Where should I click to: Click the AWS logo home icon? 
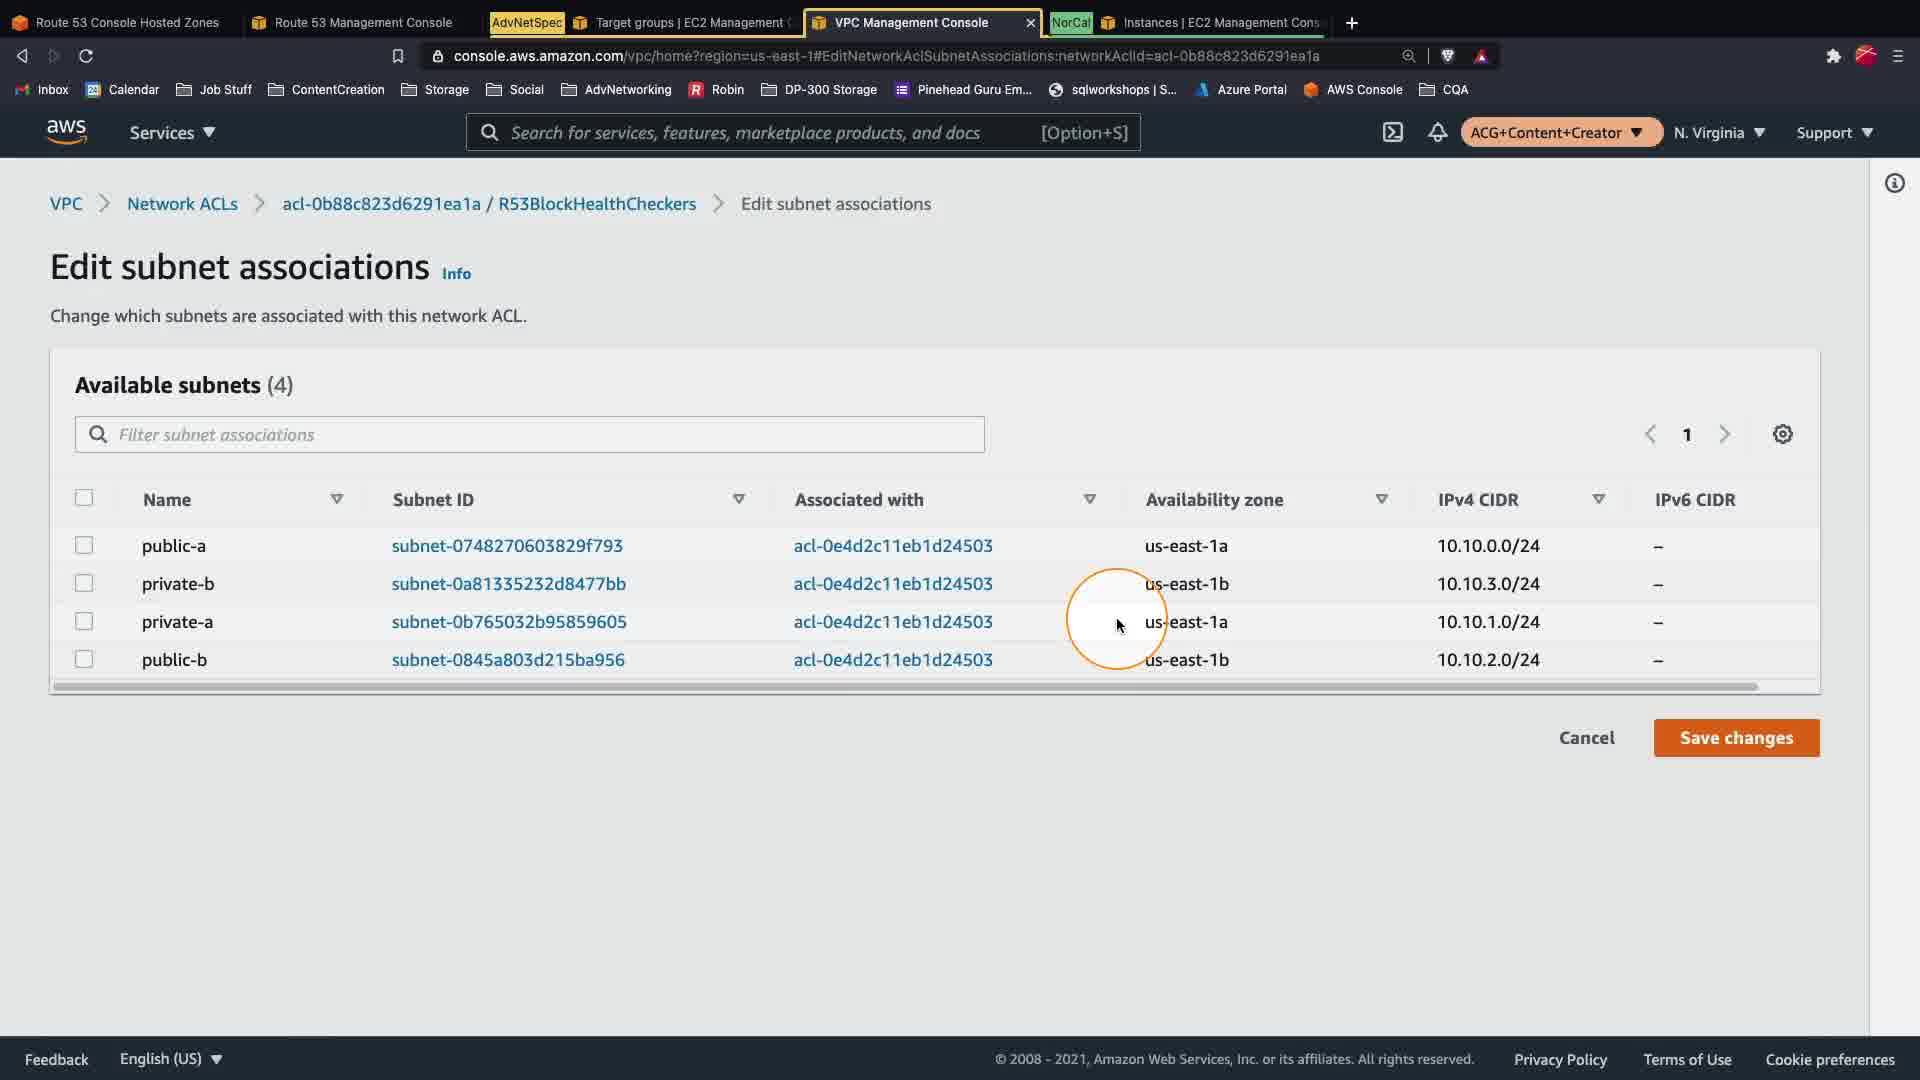coord(66,132)
